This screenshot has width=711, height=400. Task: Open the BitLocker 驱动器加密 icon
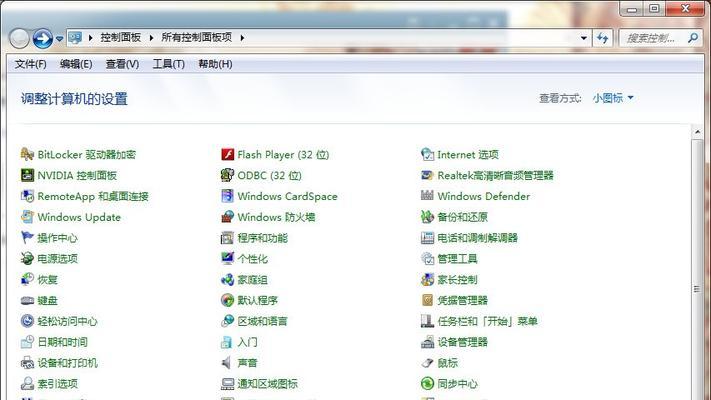pos(27,155)
